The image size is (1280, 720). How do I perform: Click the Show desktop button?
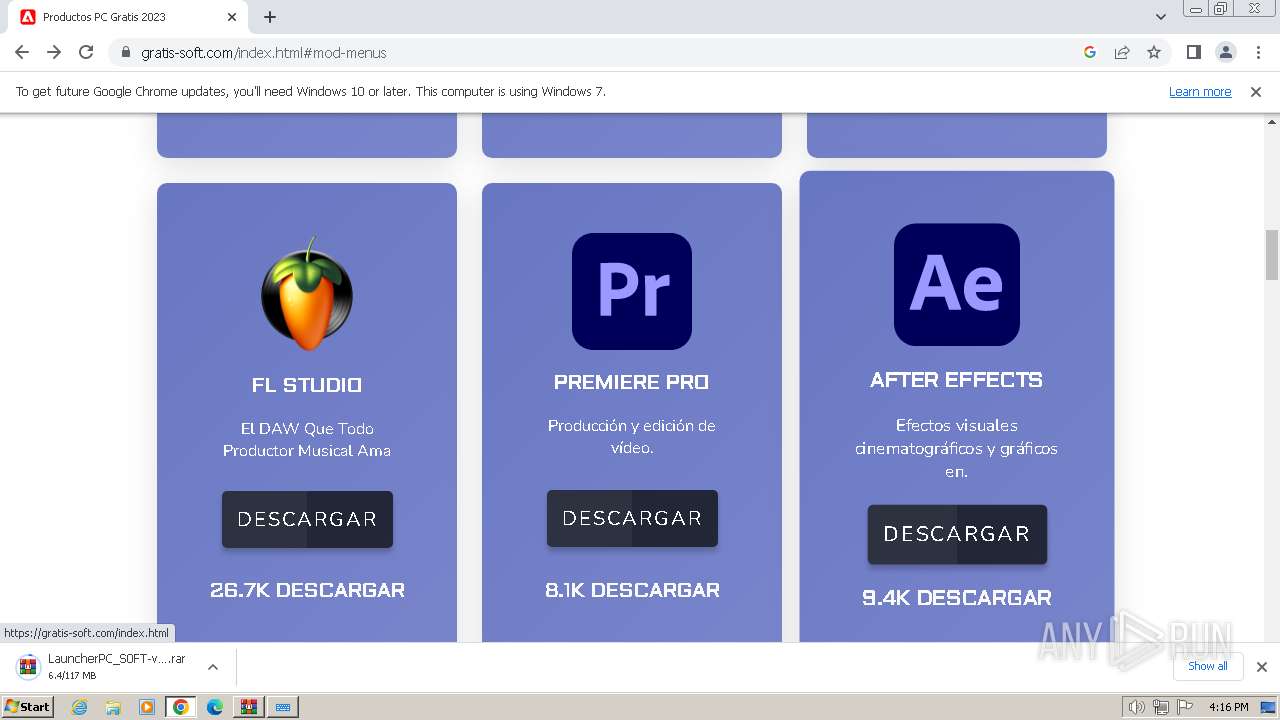1268,707
